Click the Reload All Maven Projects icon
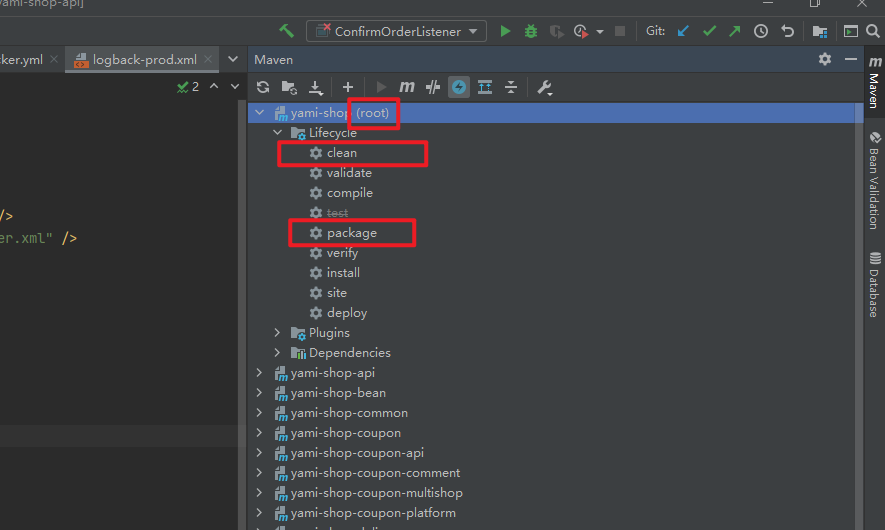 (x=263, y=88)
